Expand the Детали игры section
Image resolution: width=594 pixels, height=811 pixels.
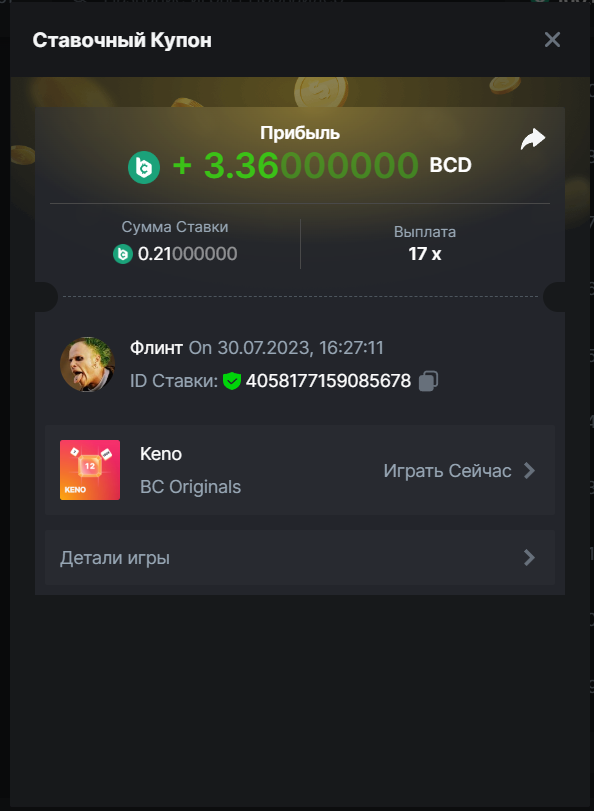click(300, 558)
